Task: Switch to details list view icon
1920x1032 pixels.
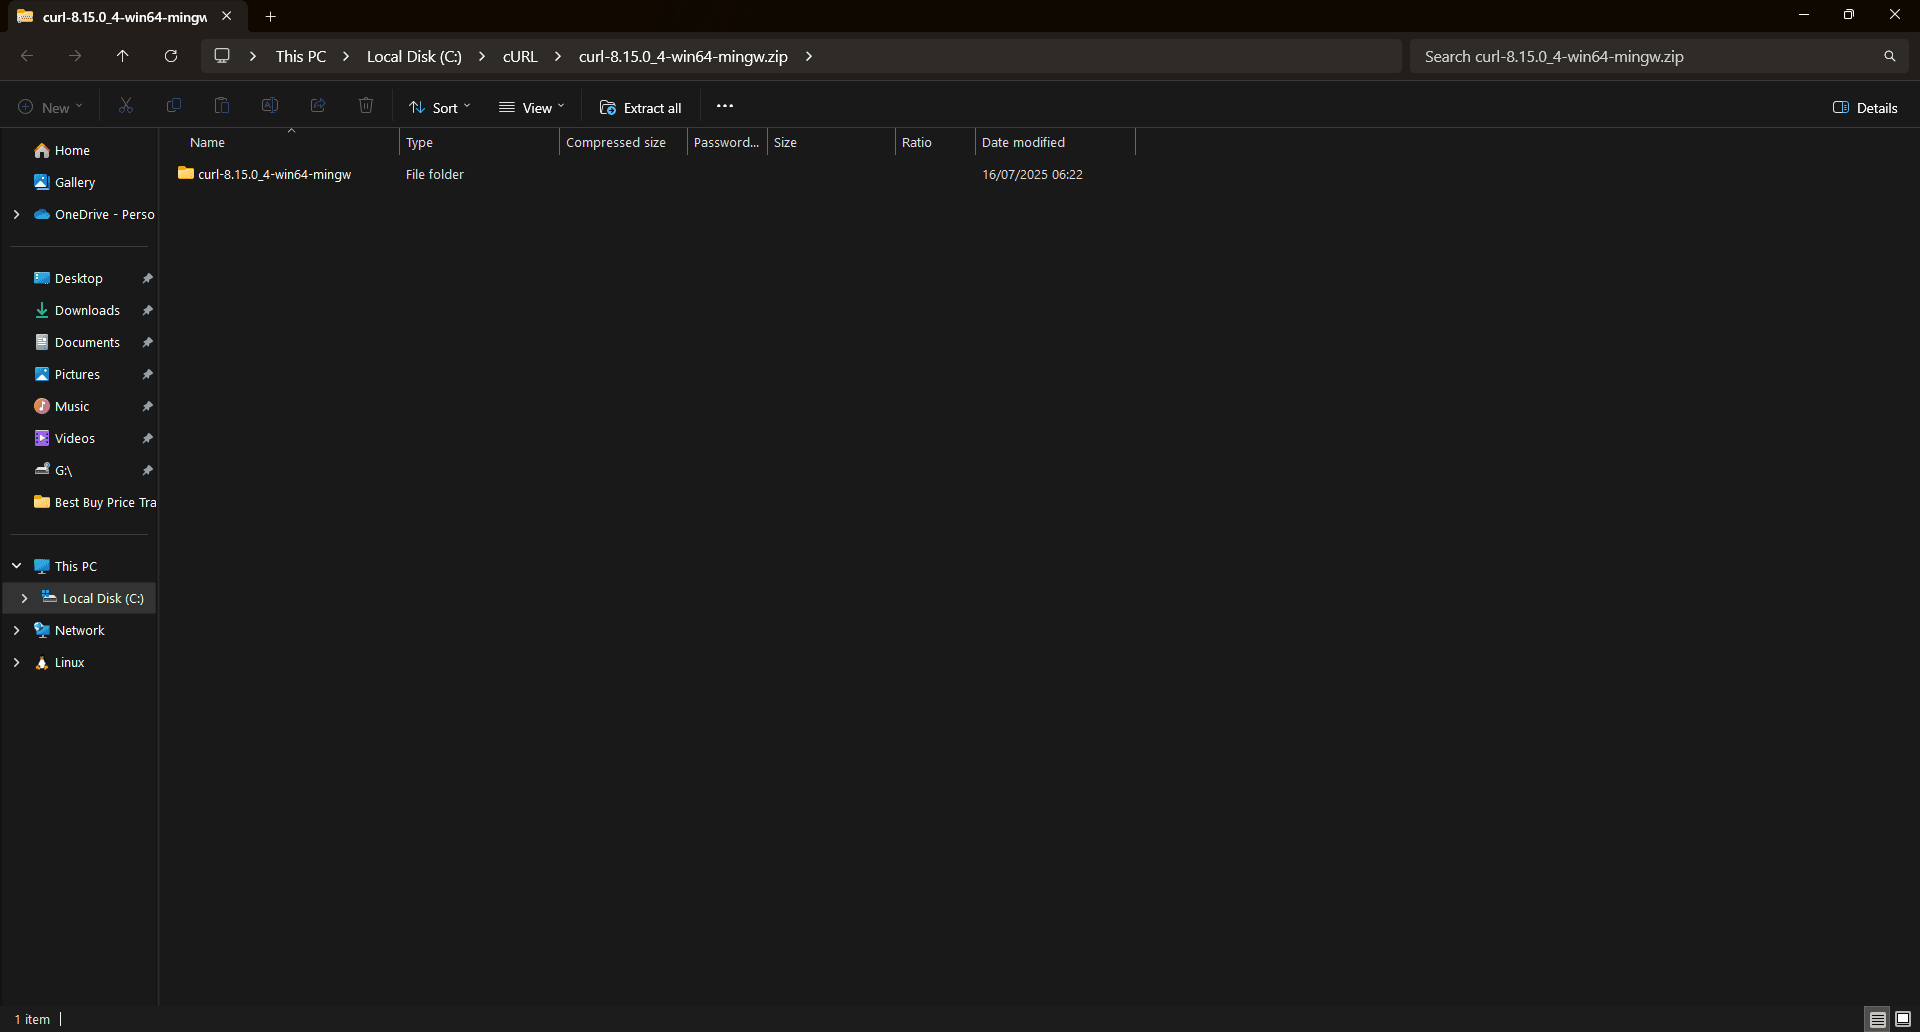Action: [1877, 1019]
